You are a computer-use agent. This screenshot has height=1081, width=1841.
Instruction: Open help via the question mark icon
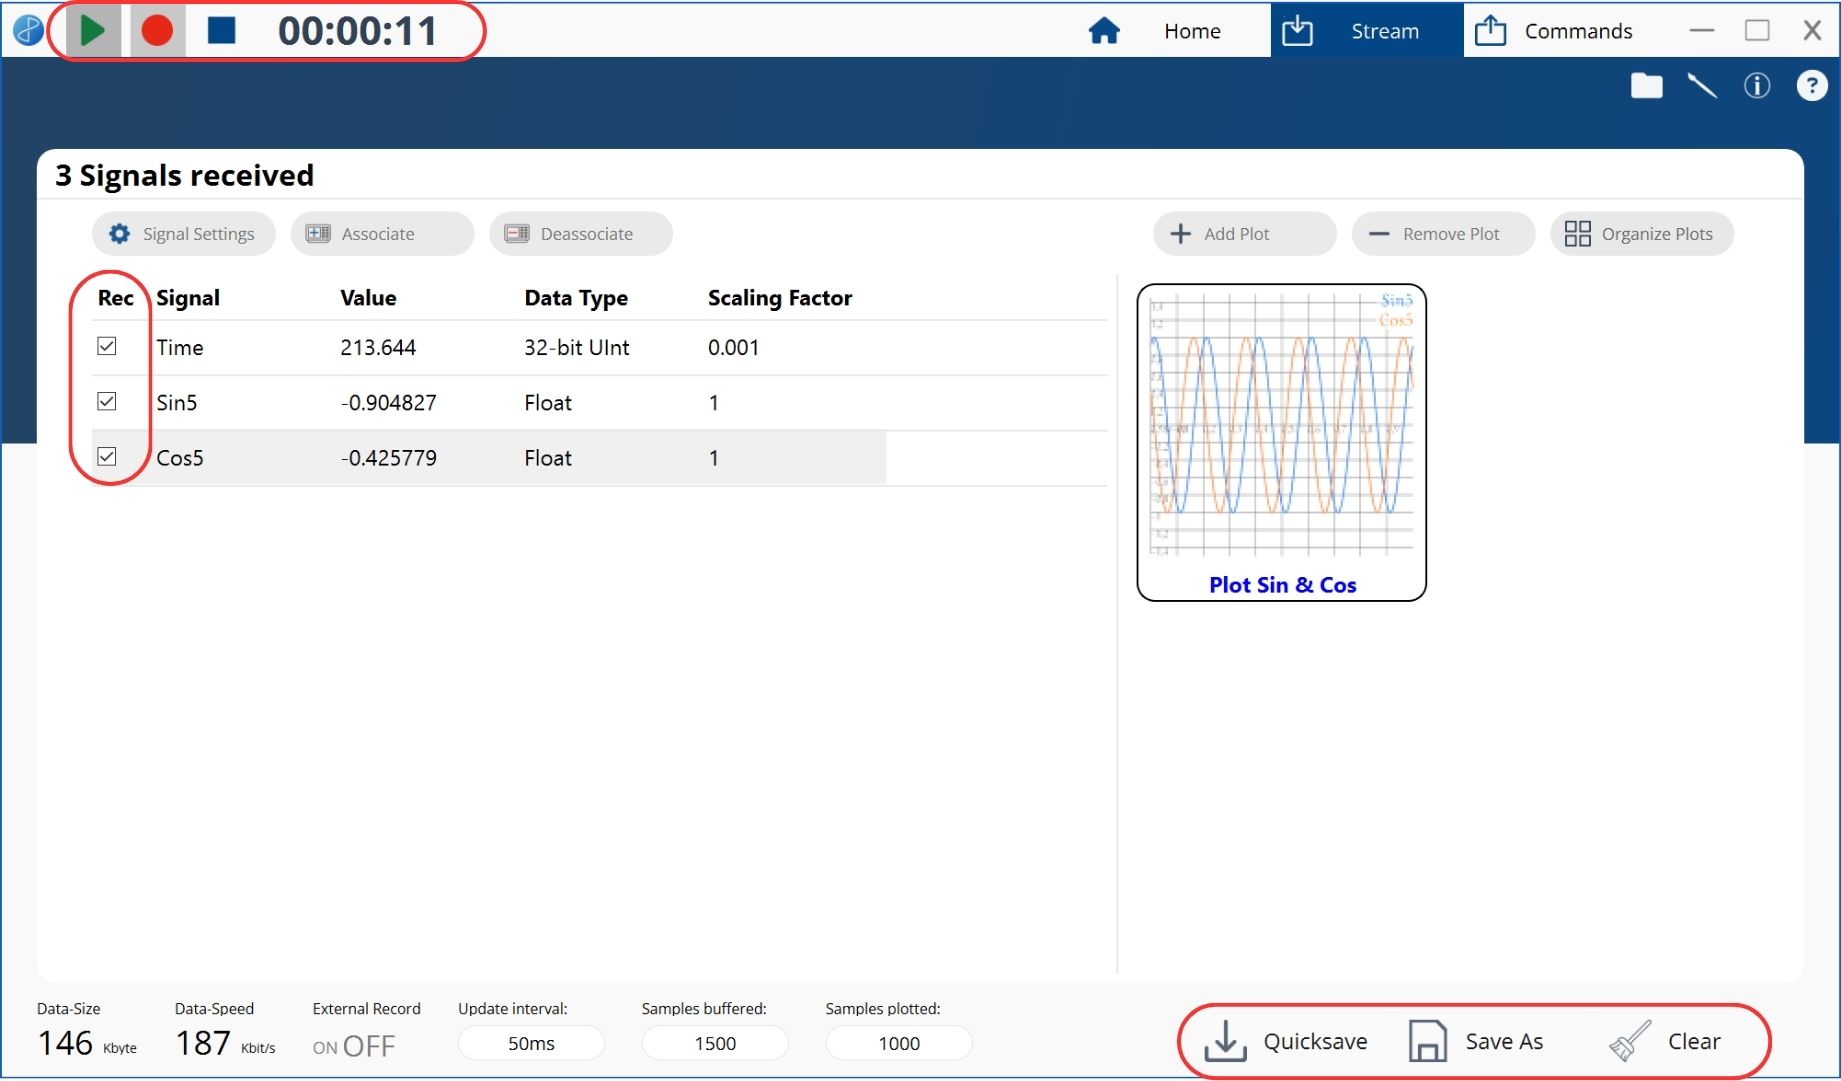point(1811,86)
